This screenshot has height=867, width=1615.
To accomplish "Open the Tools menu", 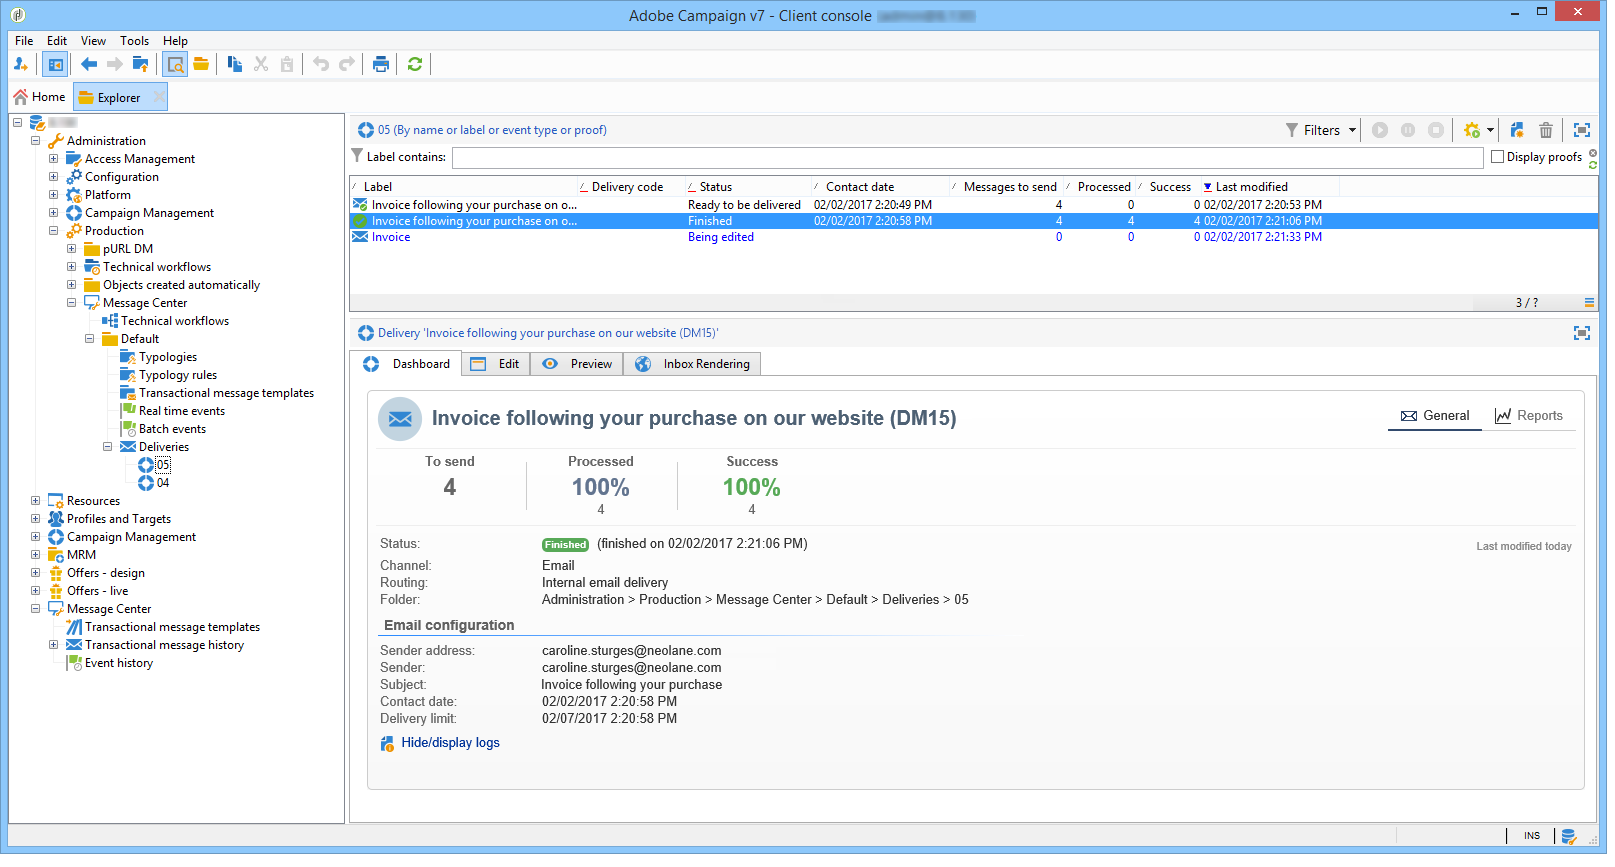I will point(134,41).
